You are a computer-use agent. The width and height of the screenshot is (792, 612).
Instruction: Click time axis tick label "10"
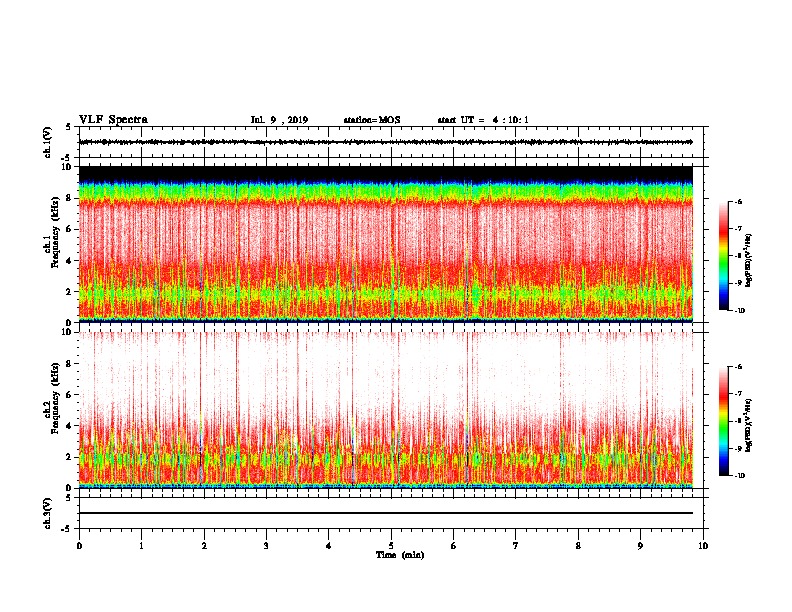pos(703,546)
